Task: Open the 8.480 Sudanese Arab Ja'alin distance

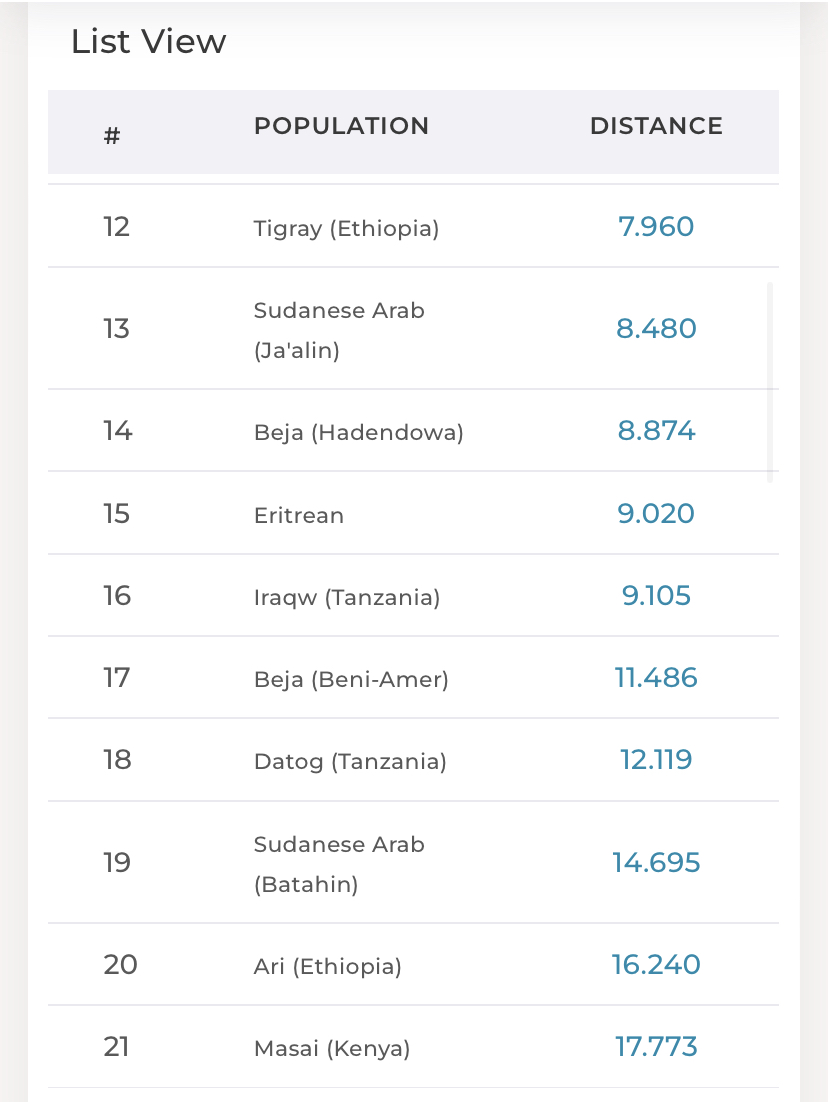Action: [656, 329]
